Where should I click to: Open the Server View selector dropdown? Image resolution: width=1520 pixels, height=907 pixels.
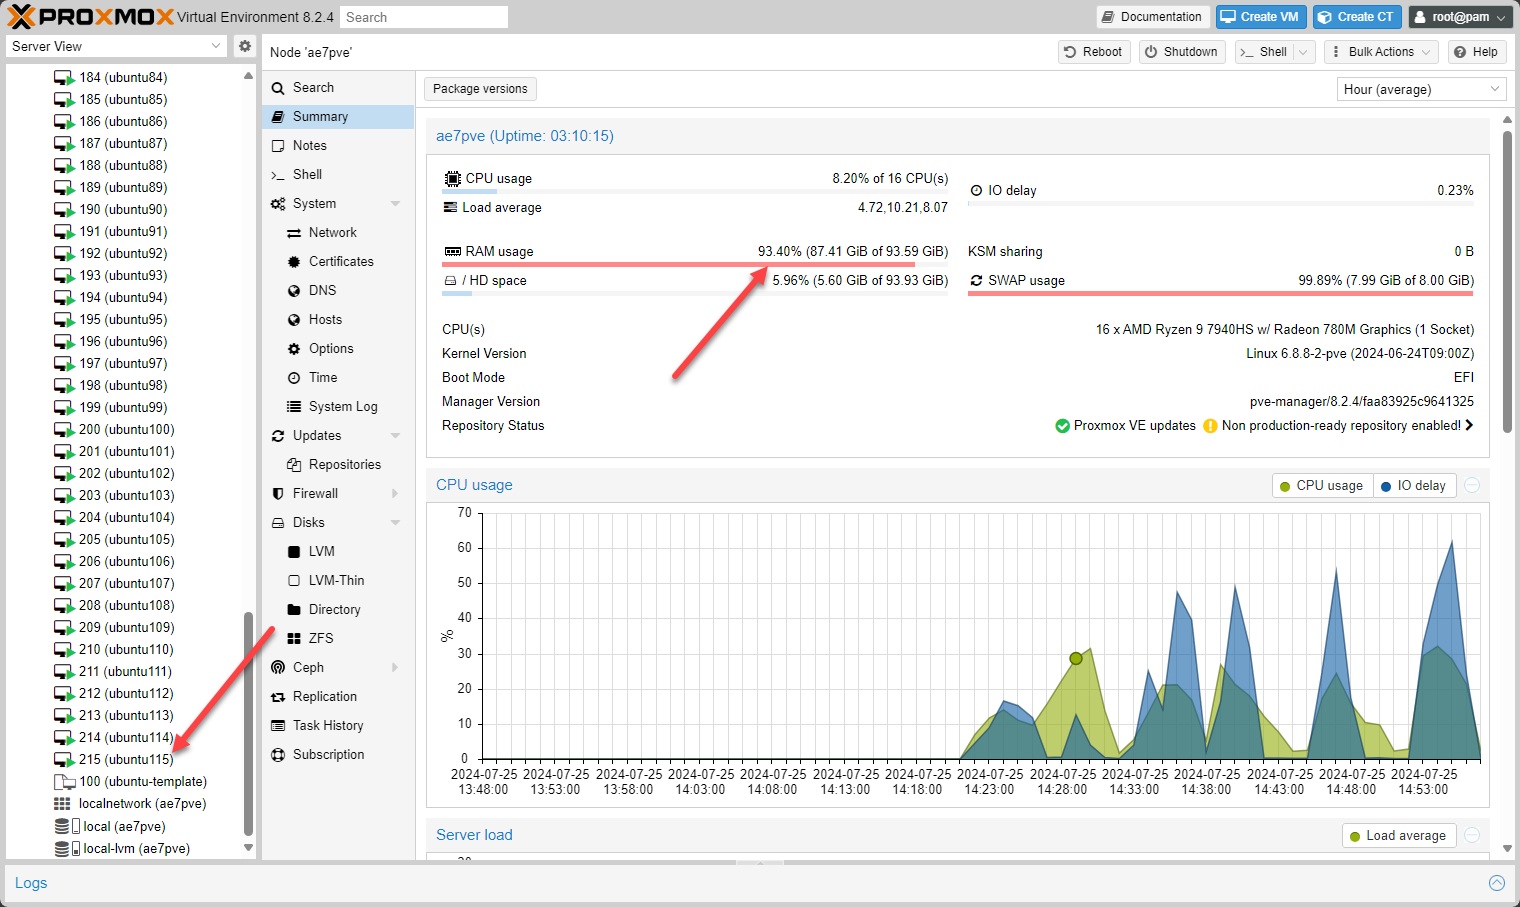click(117, 46)
